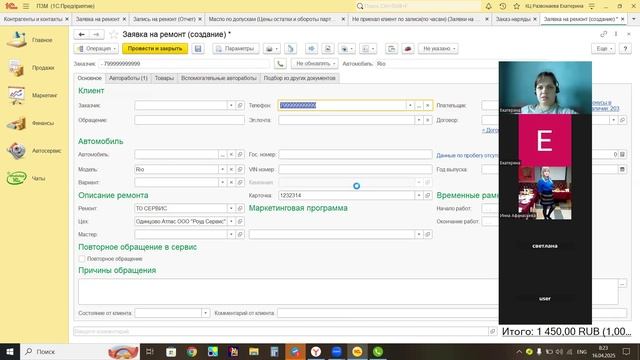Click the Данные по пробегу link
The height and width of the screenshot is (360, 640).
point(467,156)
